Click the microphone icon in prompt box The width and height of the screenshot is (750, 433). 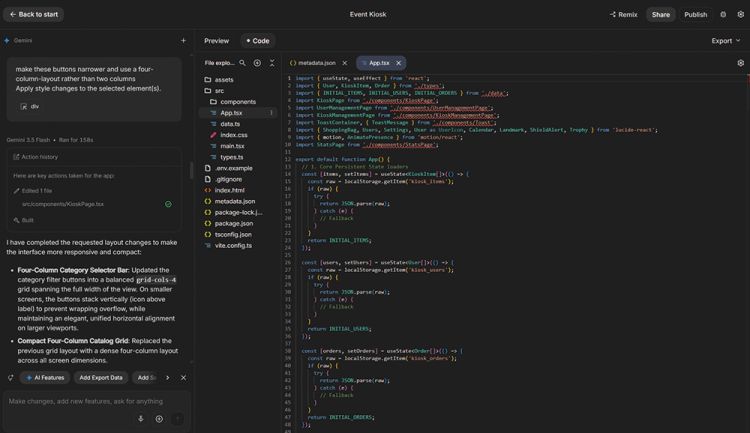tap(141, 419)
